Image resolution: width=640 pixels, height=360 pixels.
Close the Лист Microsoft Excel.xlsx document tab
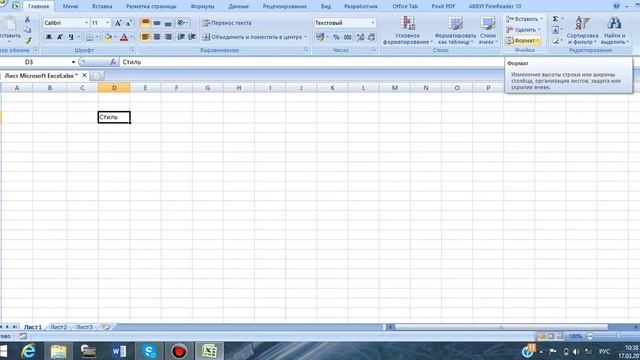84,76
